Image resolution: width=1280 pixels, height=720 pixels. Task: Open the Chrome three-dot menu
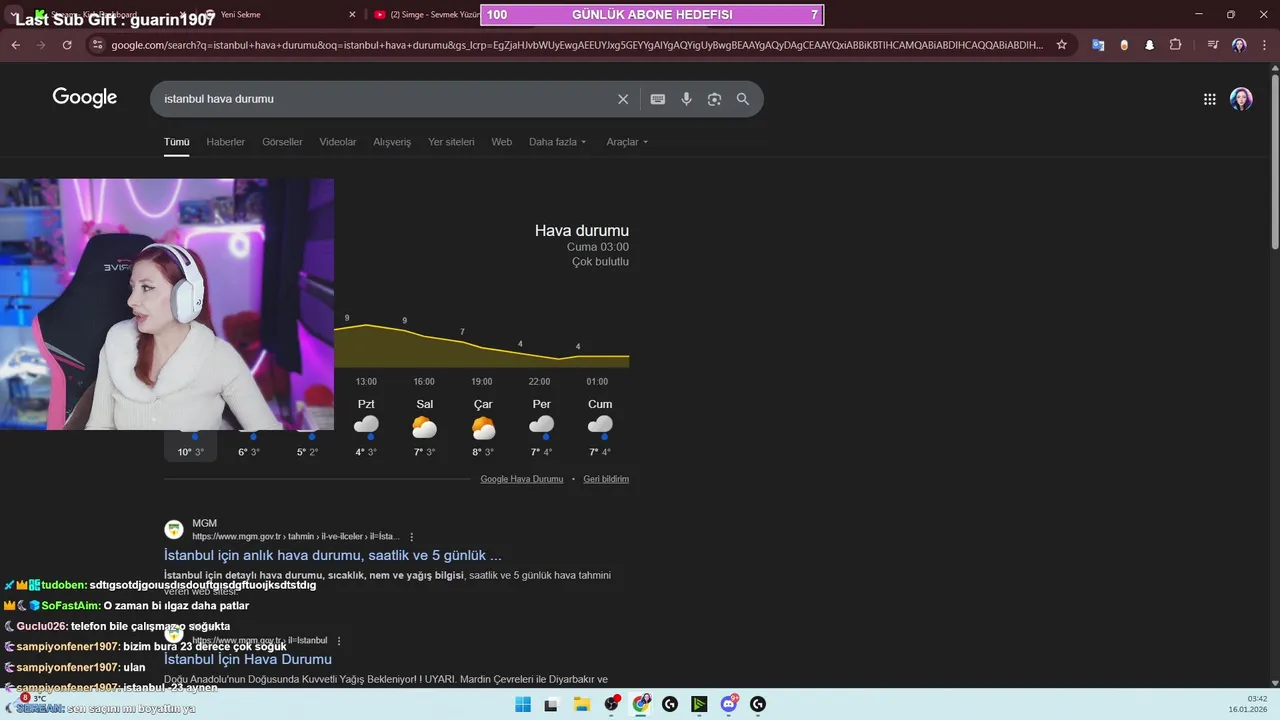point(1265,45)
